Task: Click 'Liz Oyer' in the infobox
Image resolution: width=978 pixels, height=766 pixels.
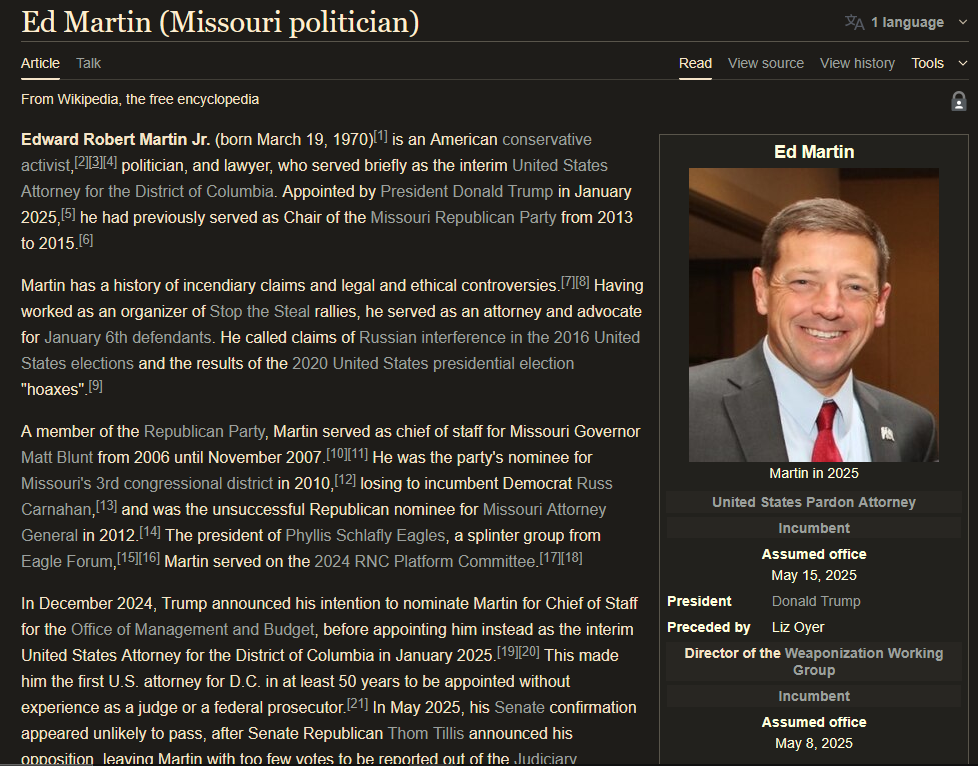Action: [798, 628]
